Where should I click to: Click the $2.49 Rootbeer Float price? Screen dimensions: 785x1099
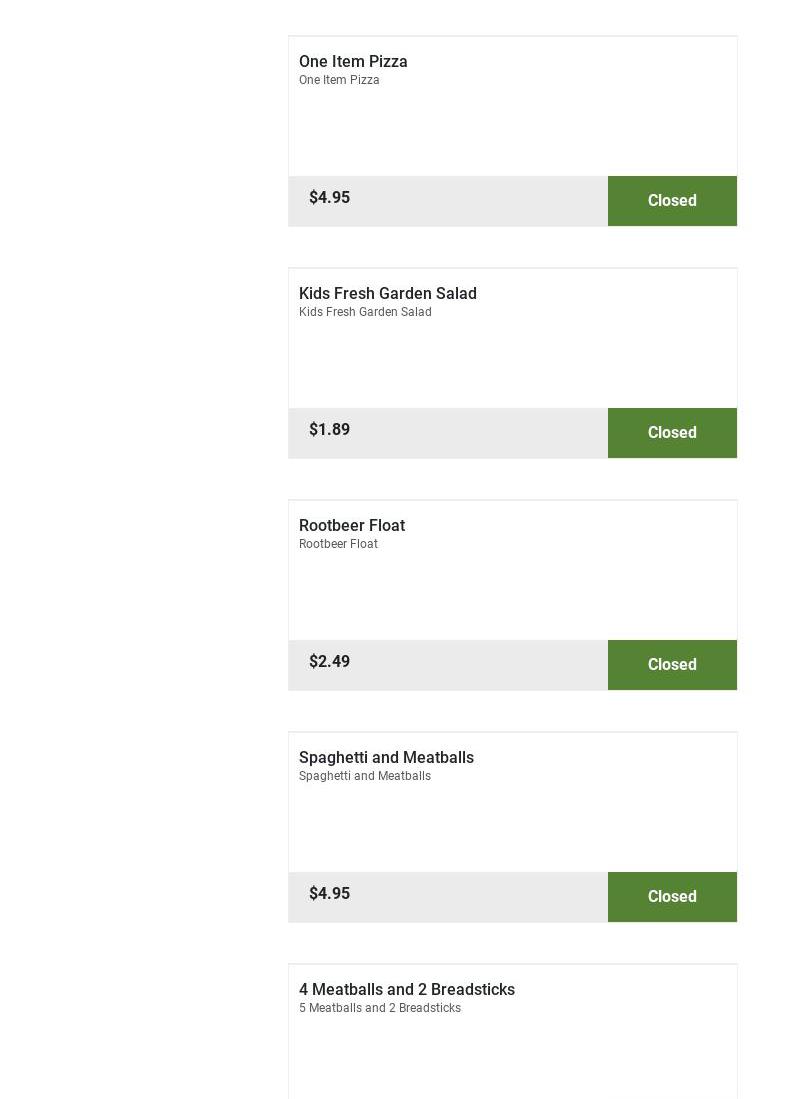329,662
